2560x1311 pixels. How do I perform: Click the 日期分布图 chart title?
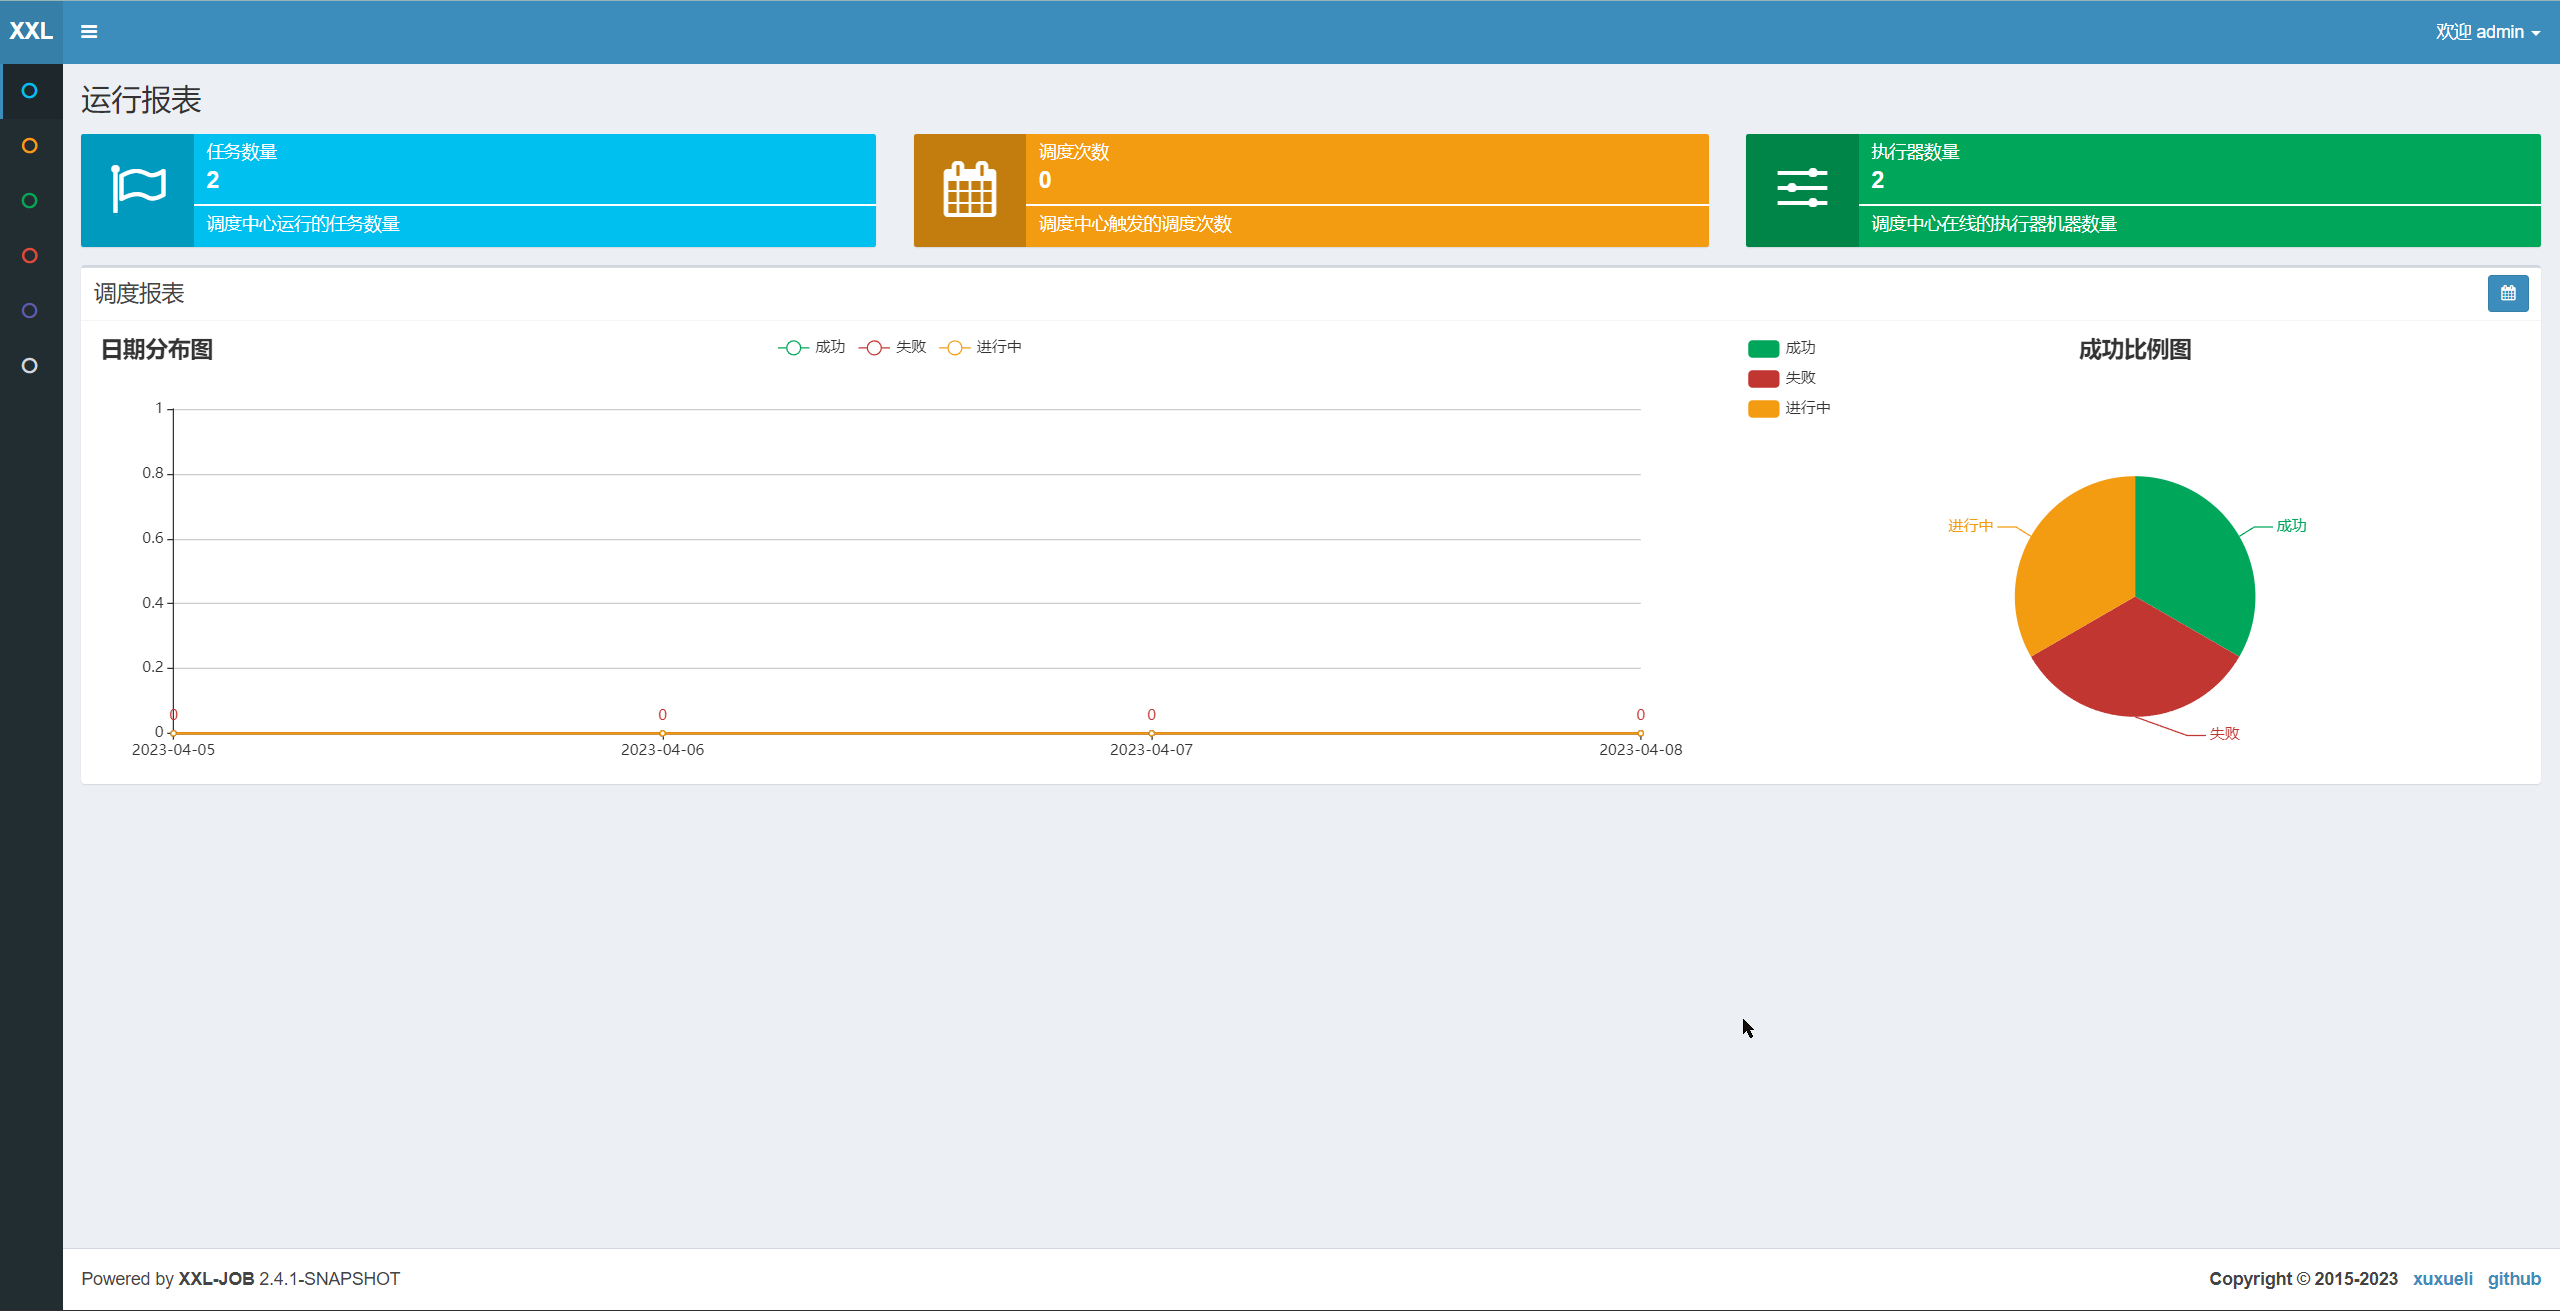coord(157,350)
